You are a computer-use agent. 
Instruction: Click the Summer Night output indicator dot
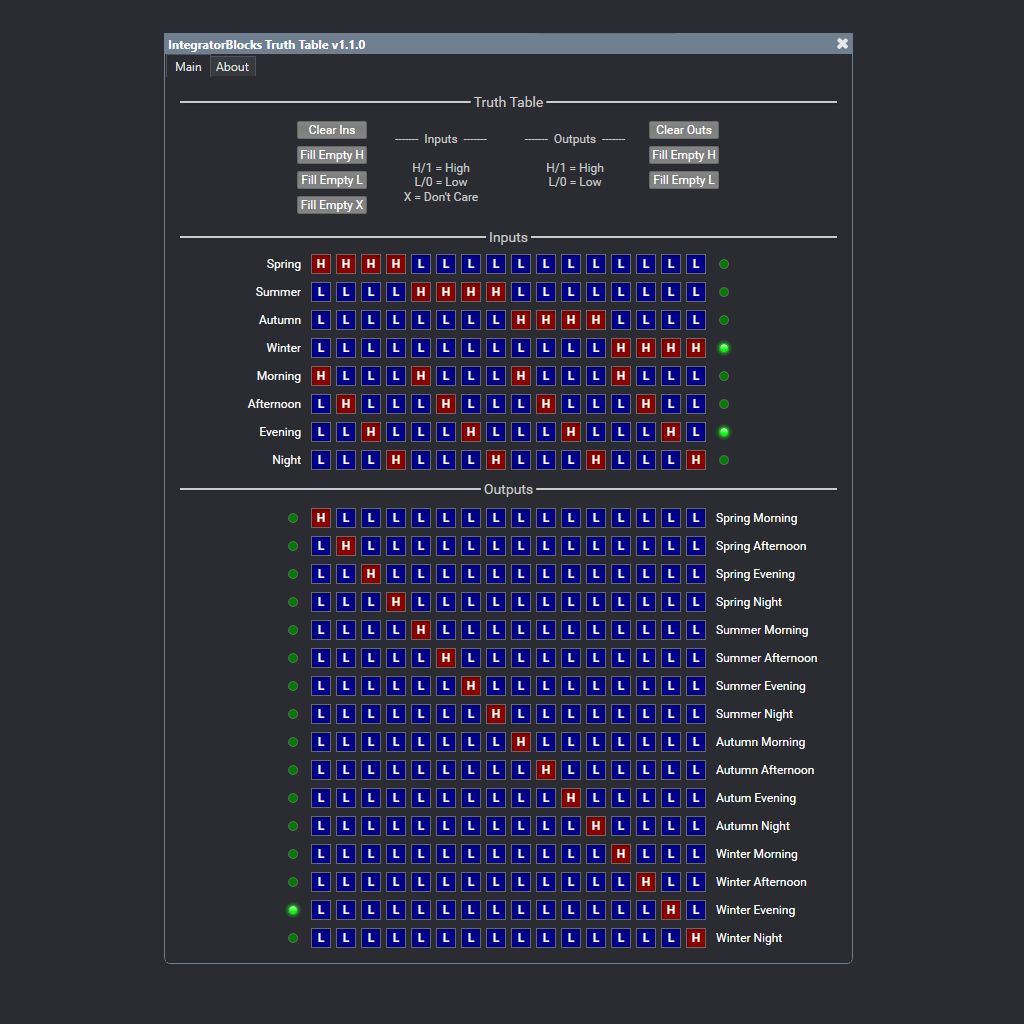292,714
